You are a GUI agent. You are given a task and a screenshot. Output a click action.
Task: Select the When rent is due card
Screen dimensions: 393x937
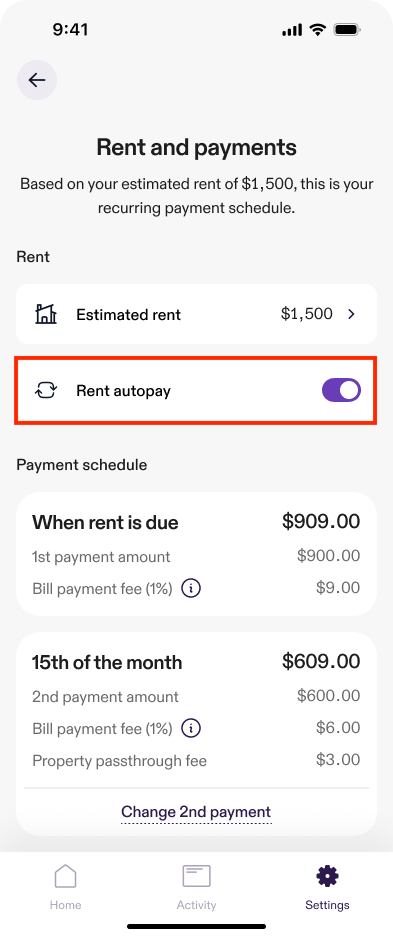coord(196,554)
